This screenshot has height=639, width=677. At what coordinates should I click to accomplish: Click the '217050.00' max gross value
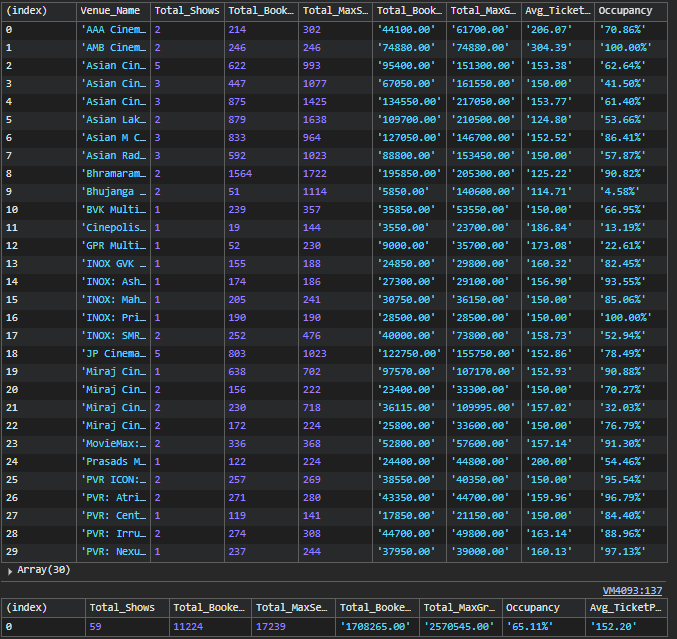pyautogui.click(x=483, y=101)
